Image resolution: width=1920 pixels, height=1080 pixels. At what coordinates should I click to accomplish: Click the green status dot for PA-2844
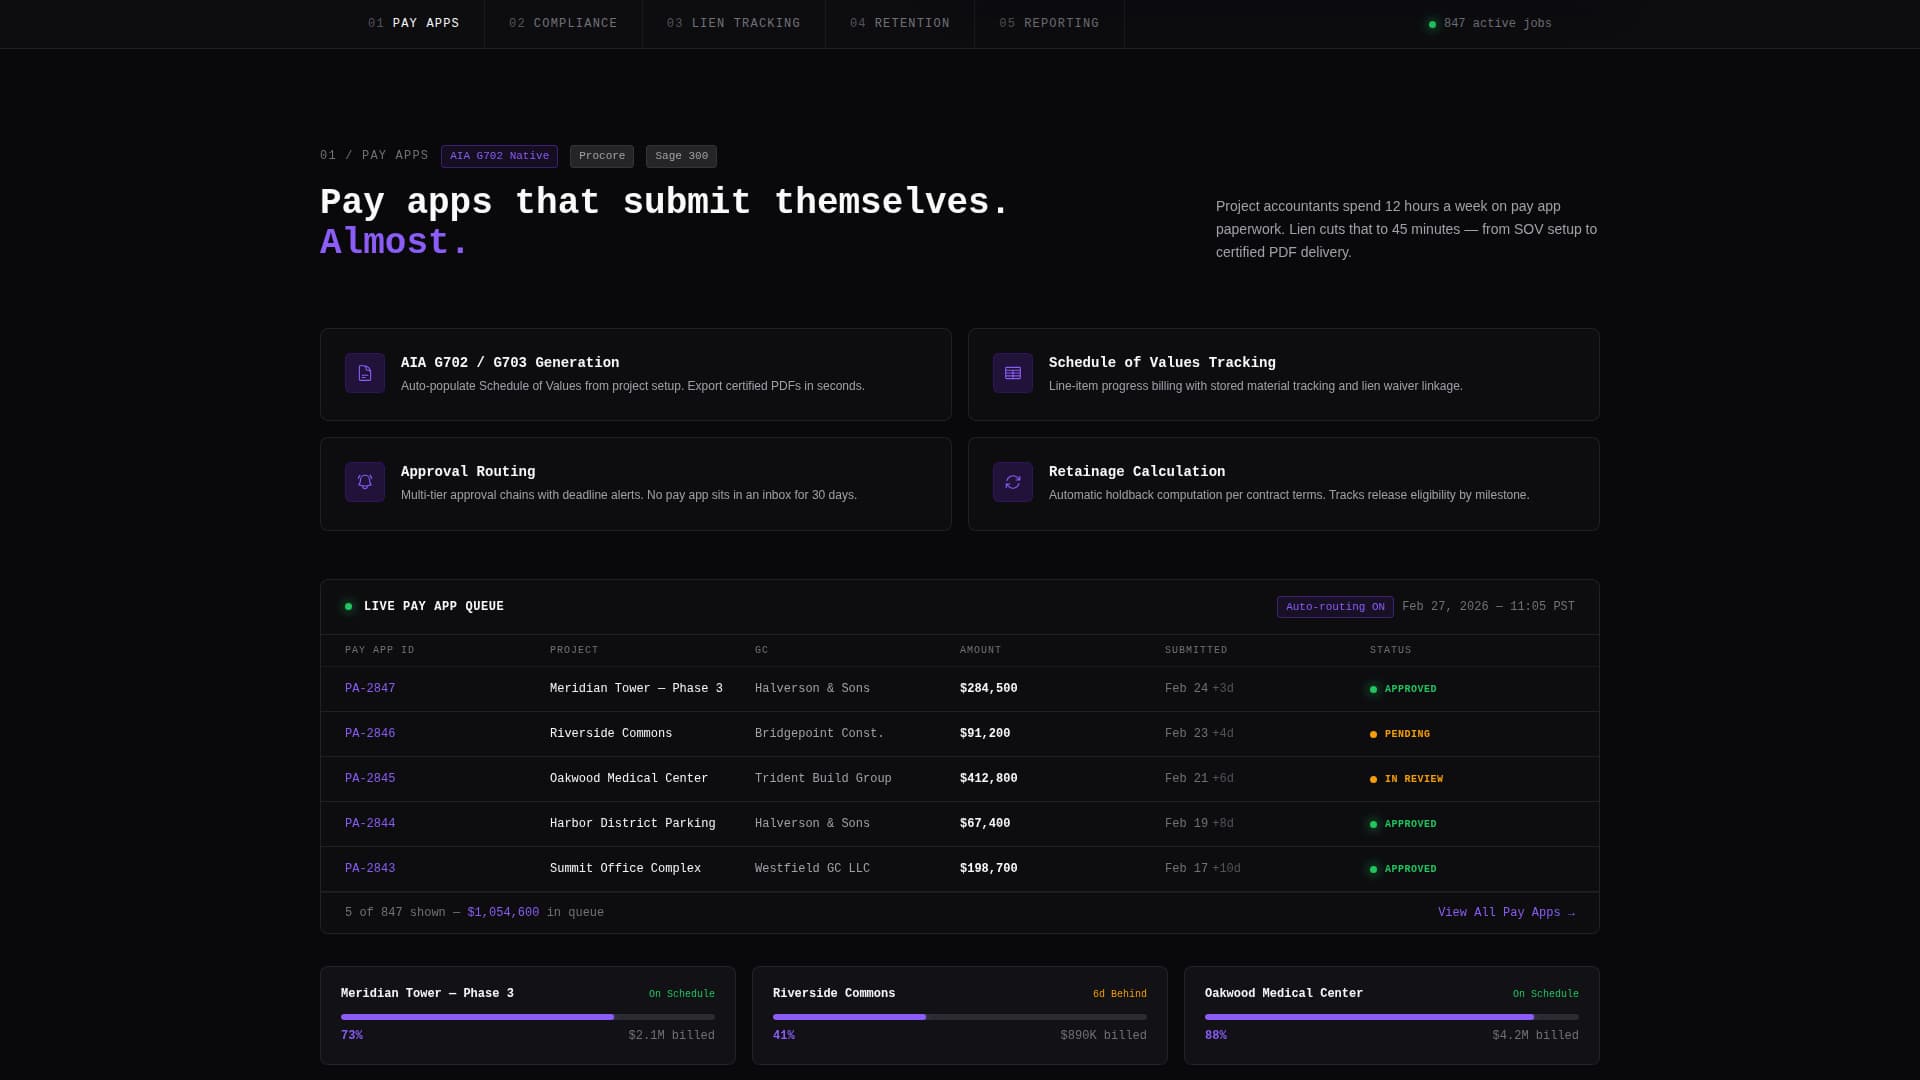[x=1373, y=824]
